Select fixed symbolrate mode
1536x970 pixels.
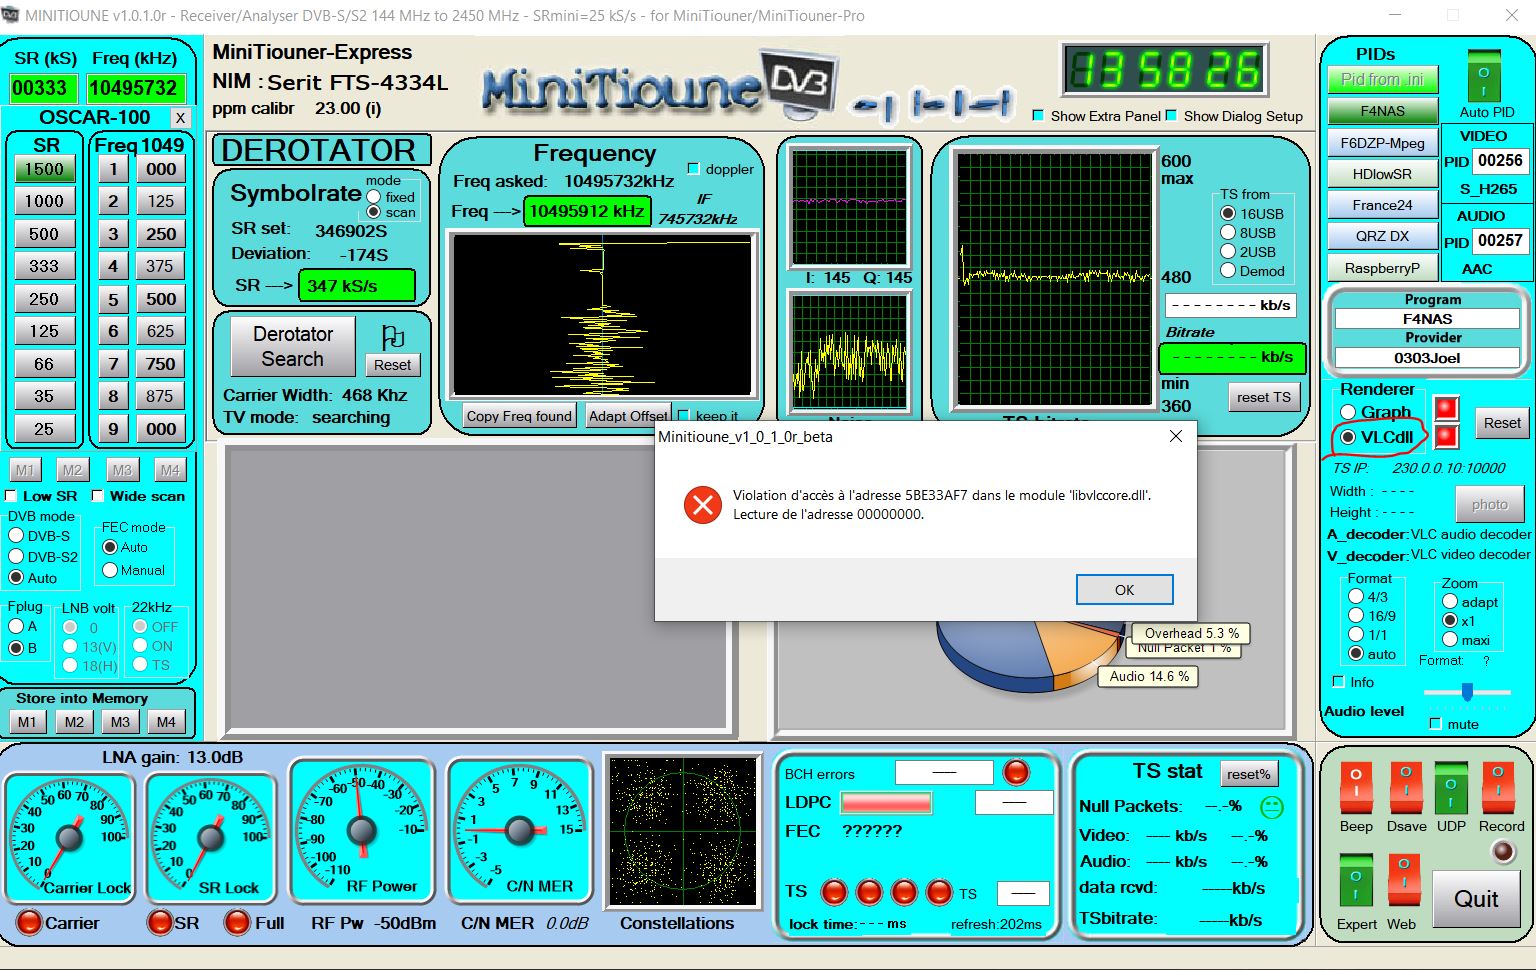click(374, 197)
